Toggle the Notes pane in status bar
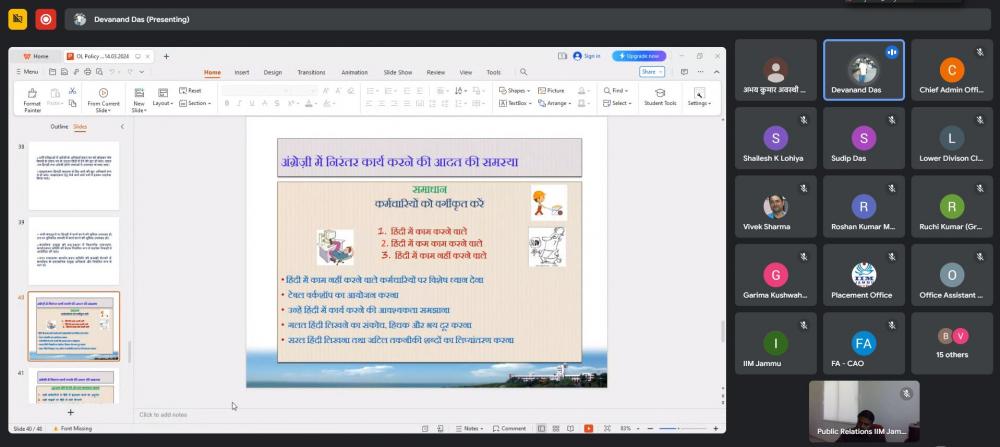The width and height of the screenshot is (1000, 447). click(473, 428)
